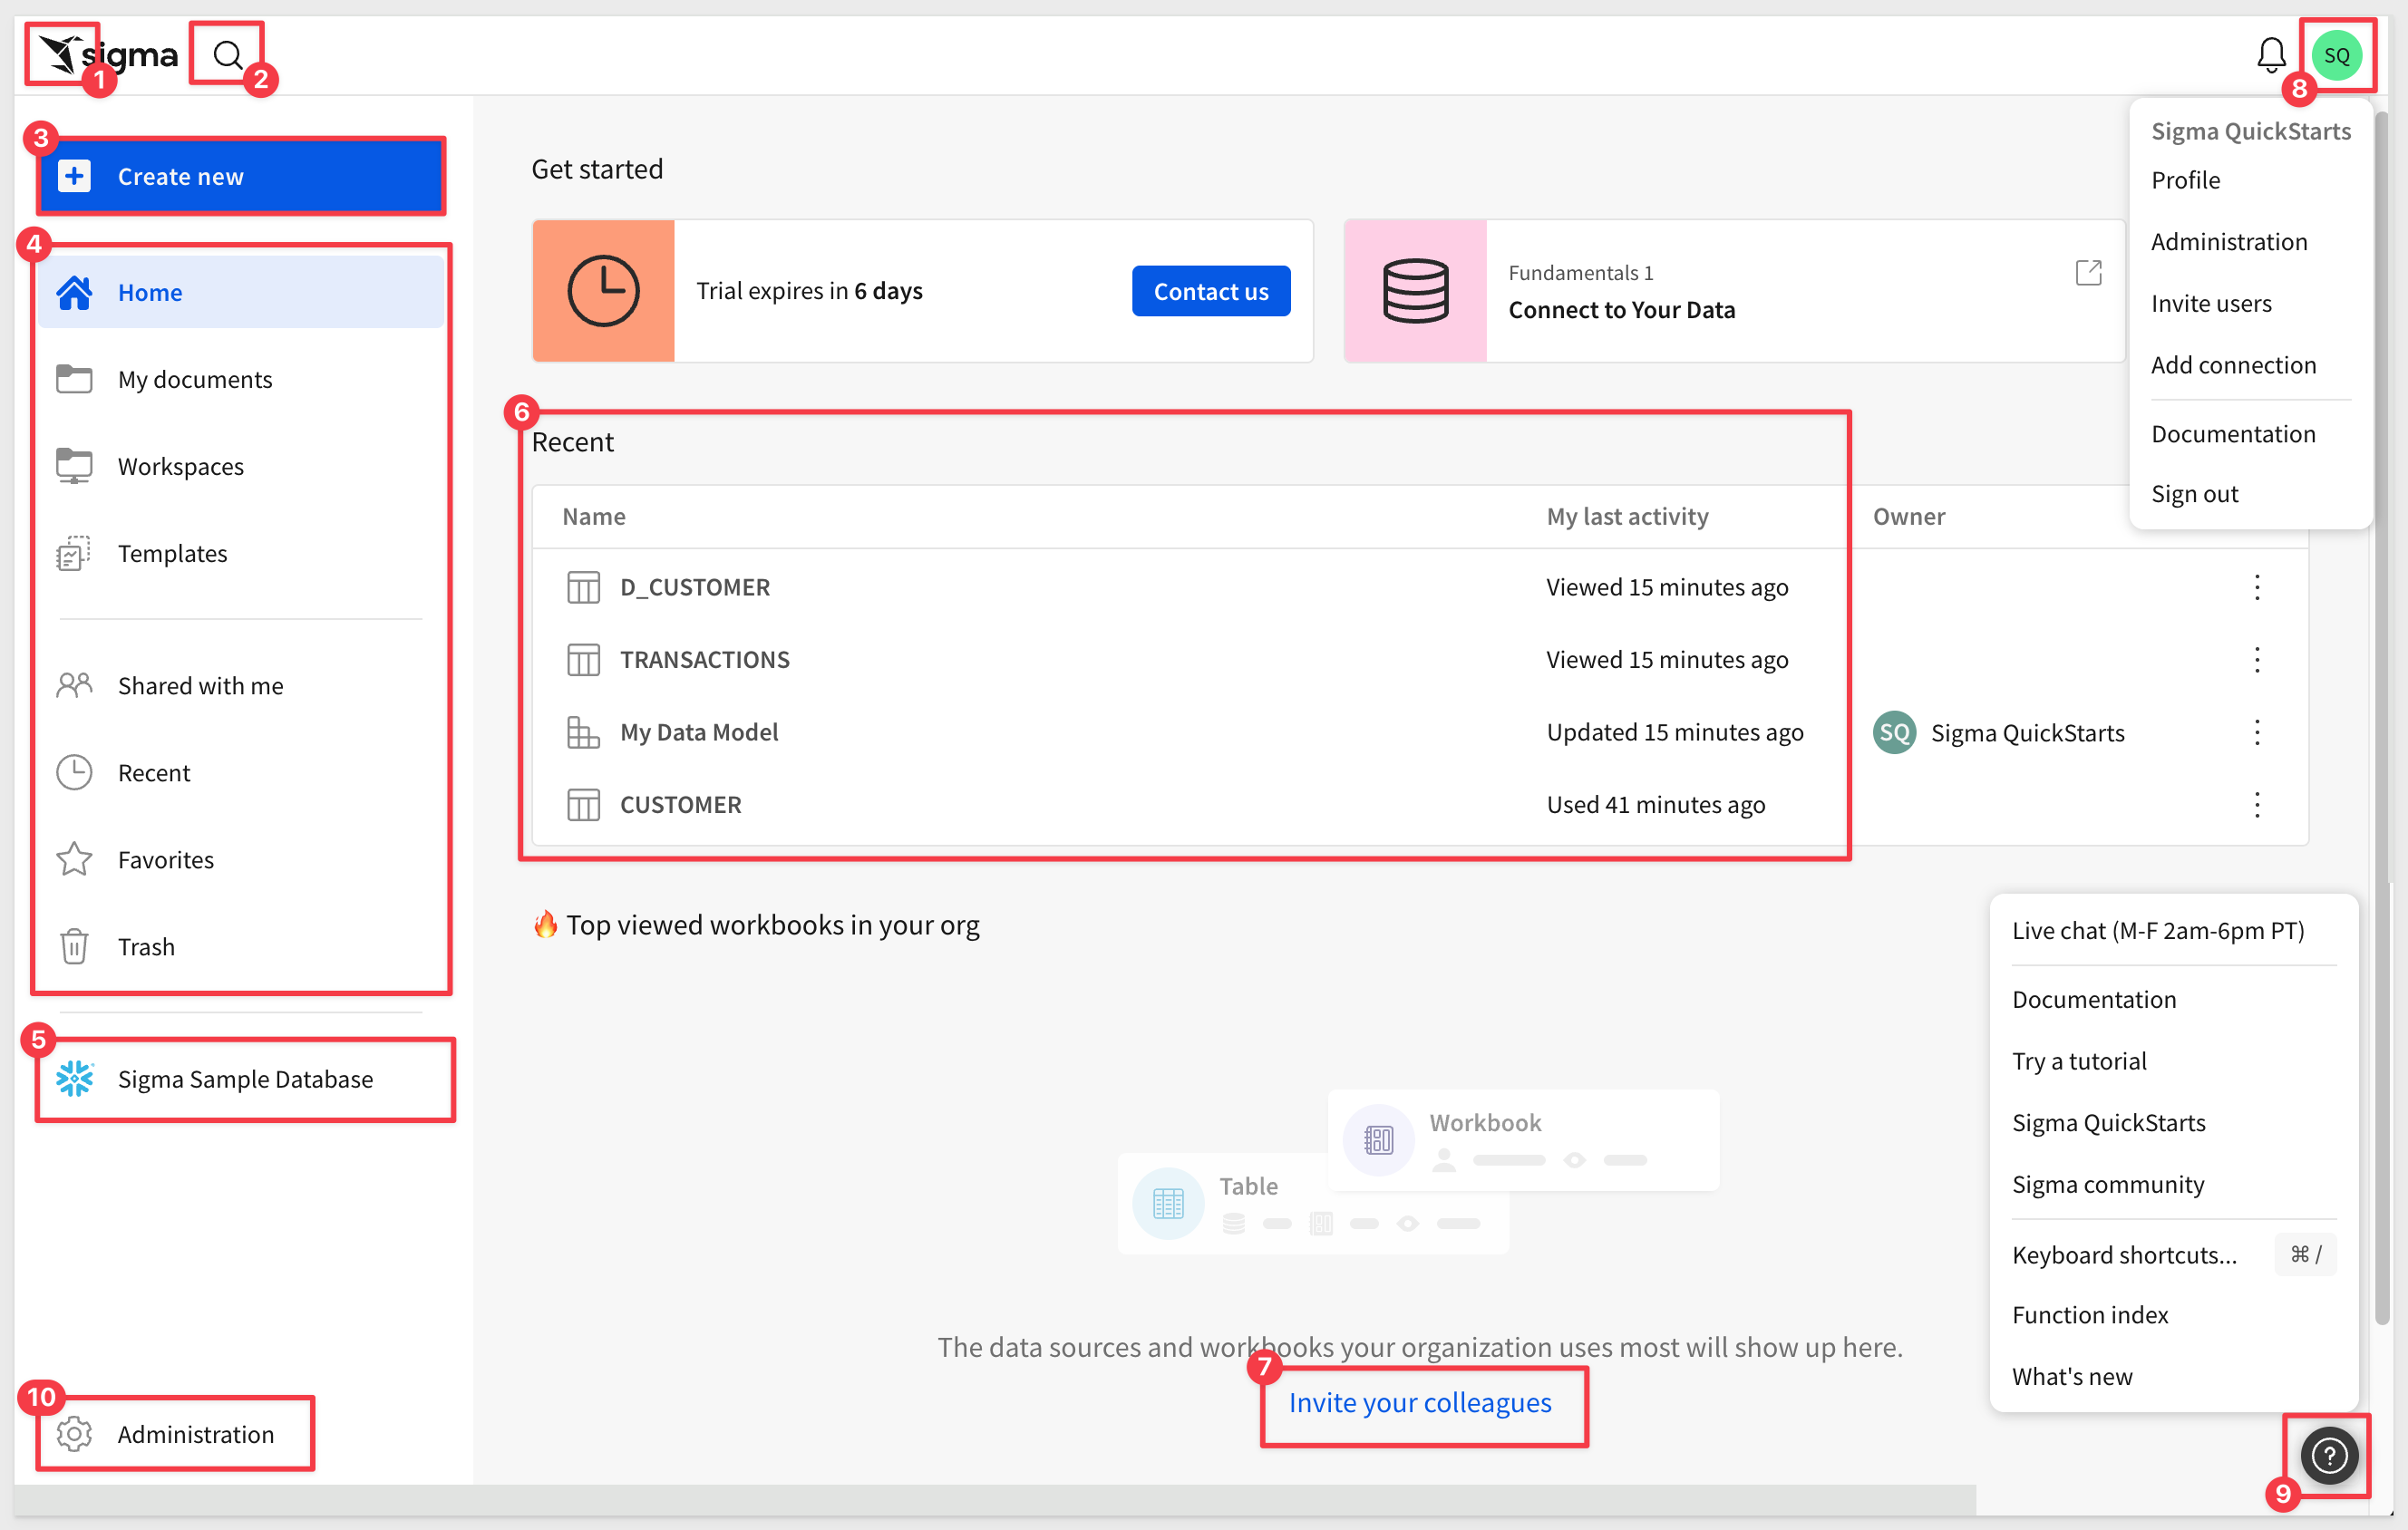Click the table icon beside D_CUSTOMER
Image resolution: width=2408 pixels, height=1530 pixels.
click(583, 587)
